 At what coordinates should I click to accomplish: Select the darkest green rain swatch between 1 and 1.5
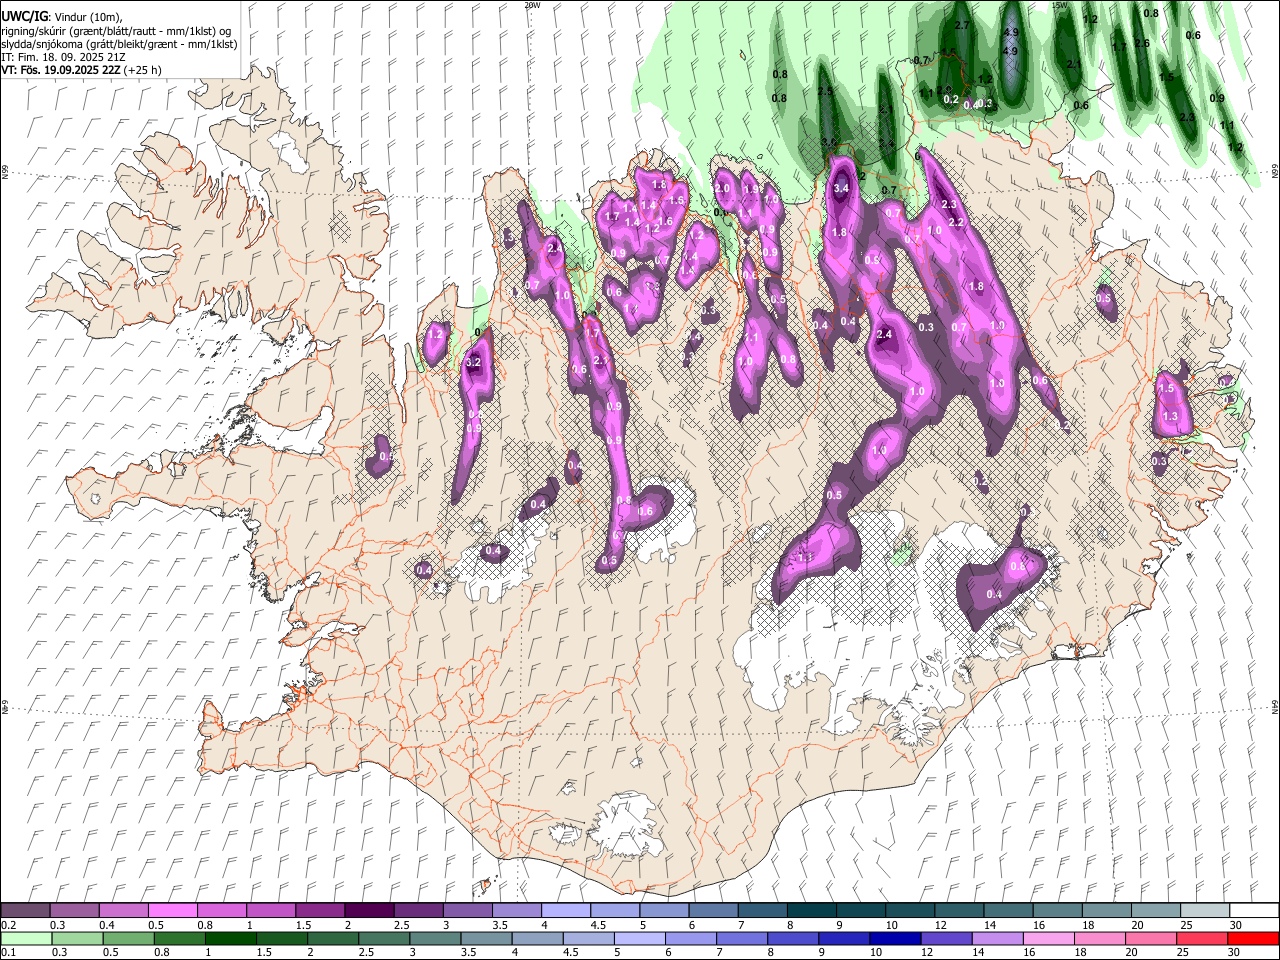pyautogui.click(x=231, y=938)
